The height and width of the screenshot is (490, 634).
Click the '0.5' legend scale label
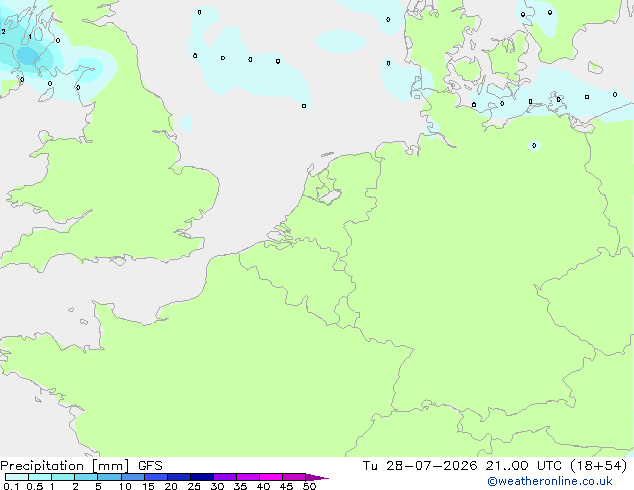click(35, 486)
